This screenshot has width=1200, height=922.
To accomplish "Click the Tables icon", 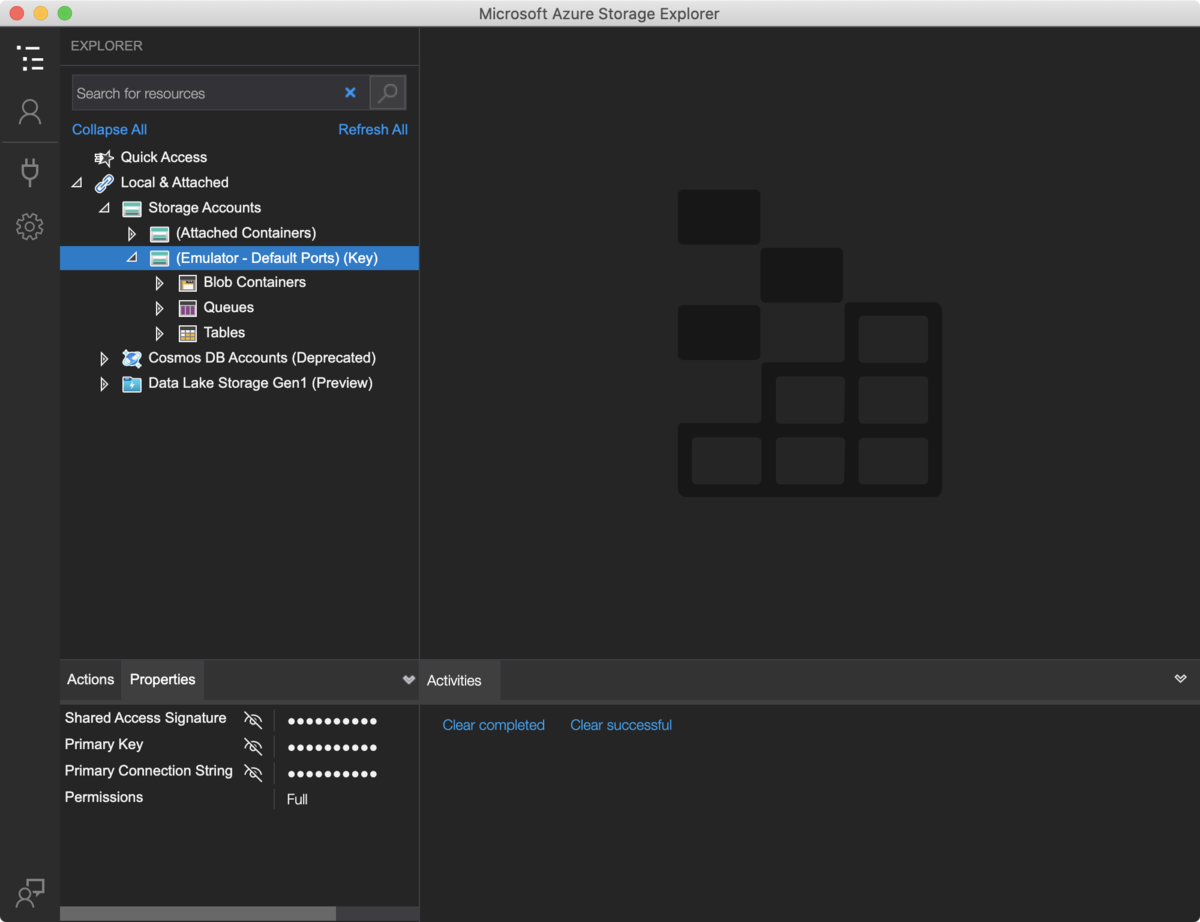I will (x=187, y=333).
